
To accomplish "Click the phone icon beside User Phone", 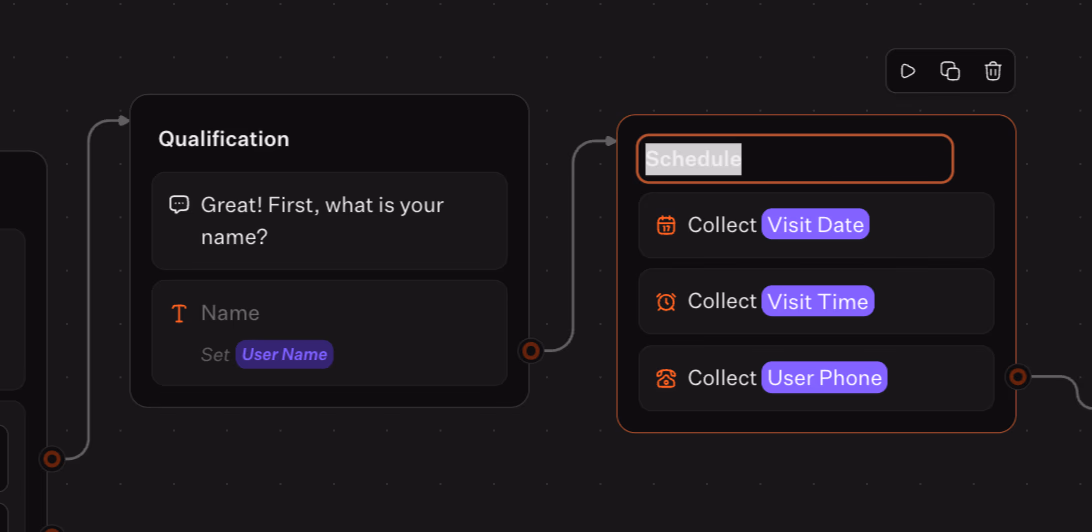I will [666, 378].
